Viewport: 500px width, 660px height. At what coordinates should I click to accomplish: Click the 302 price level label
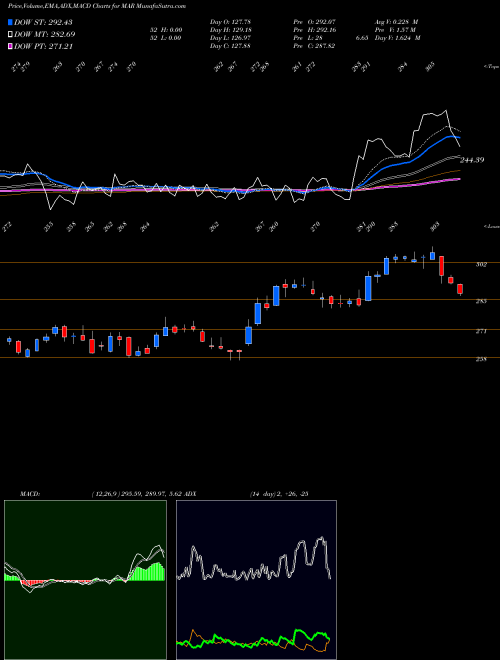(481, 264)
